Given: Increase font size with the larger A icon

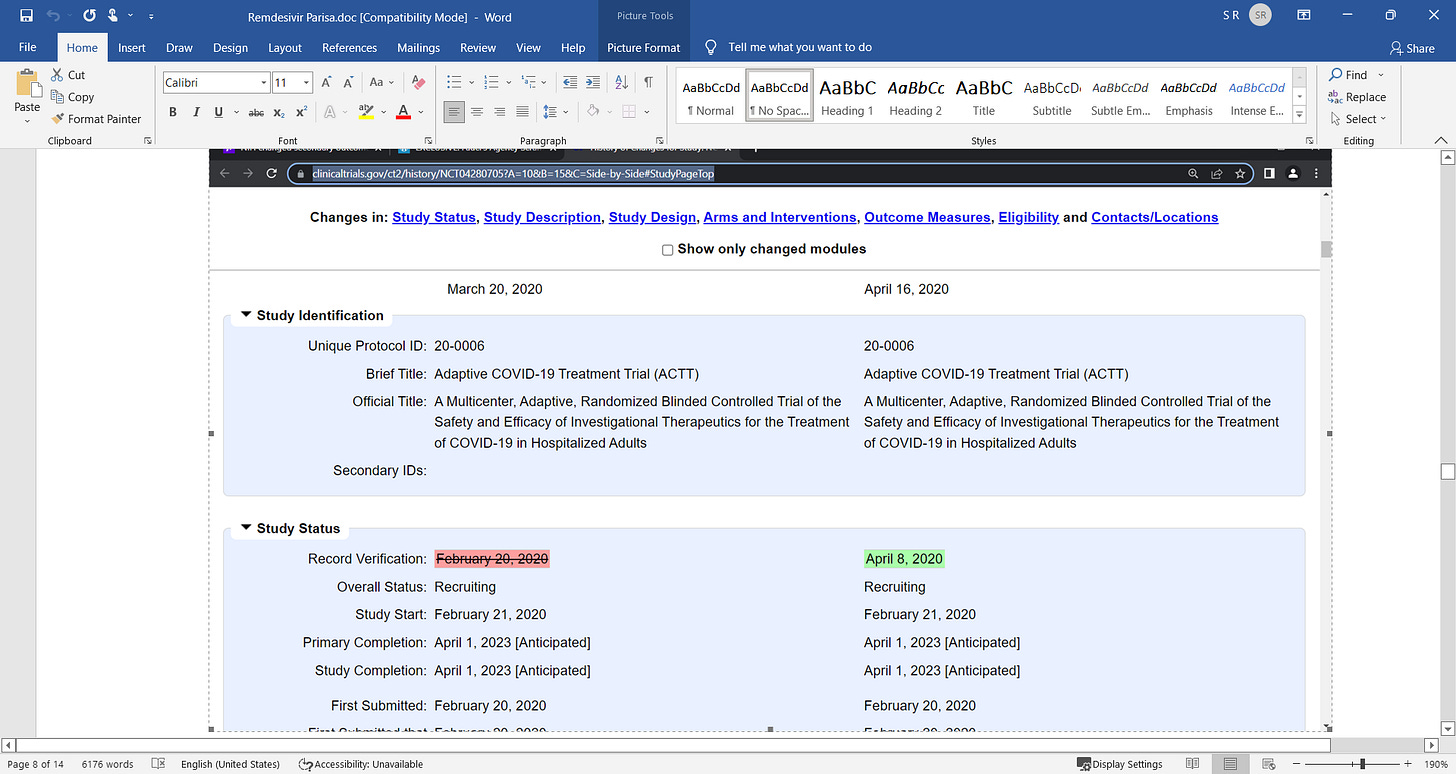Looking at the screenshot, I should (x=326, y=82).
